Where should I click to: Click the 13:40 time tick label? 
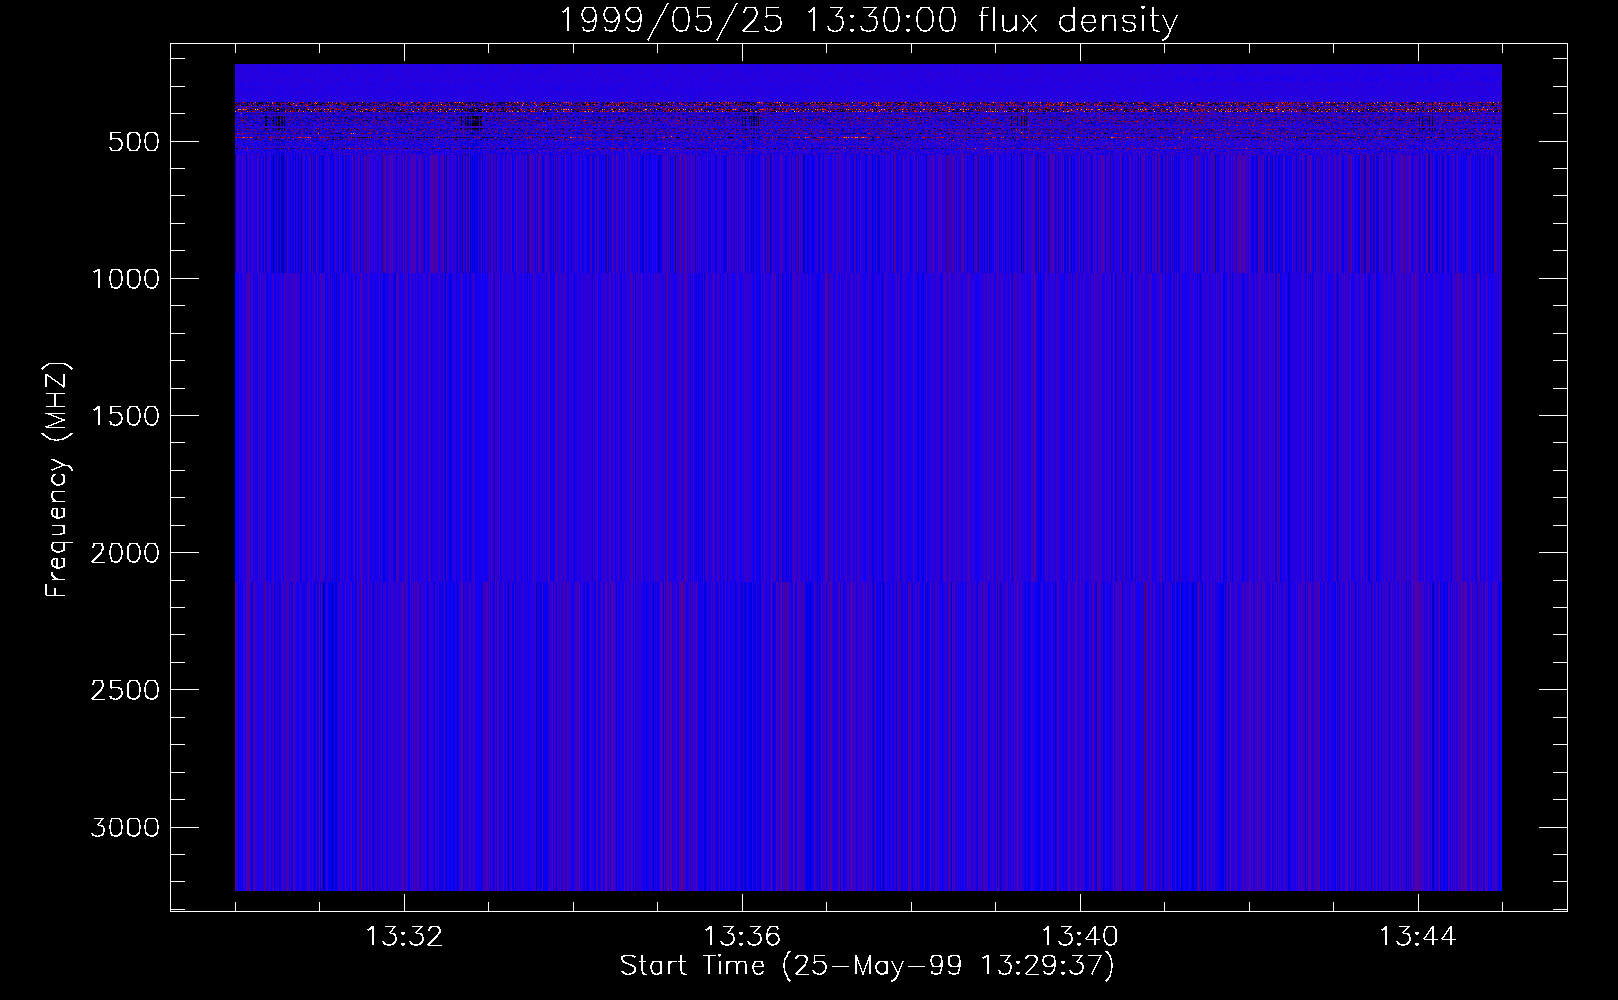point(1080,937)
